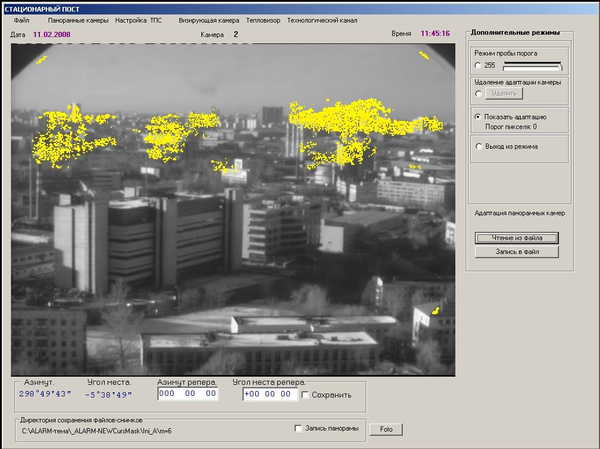This screenshot has width=600, height=449.
Task: Open the Визирующая камера menu
Action: 208,20
